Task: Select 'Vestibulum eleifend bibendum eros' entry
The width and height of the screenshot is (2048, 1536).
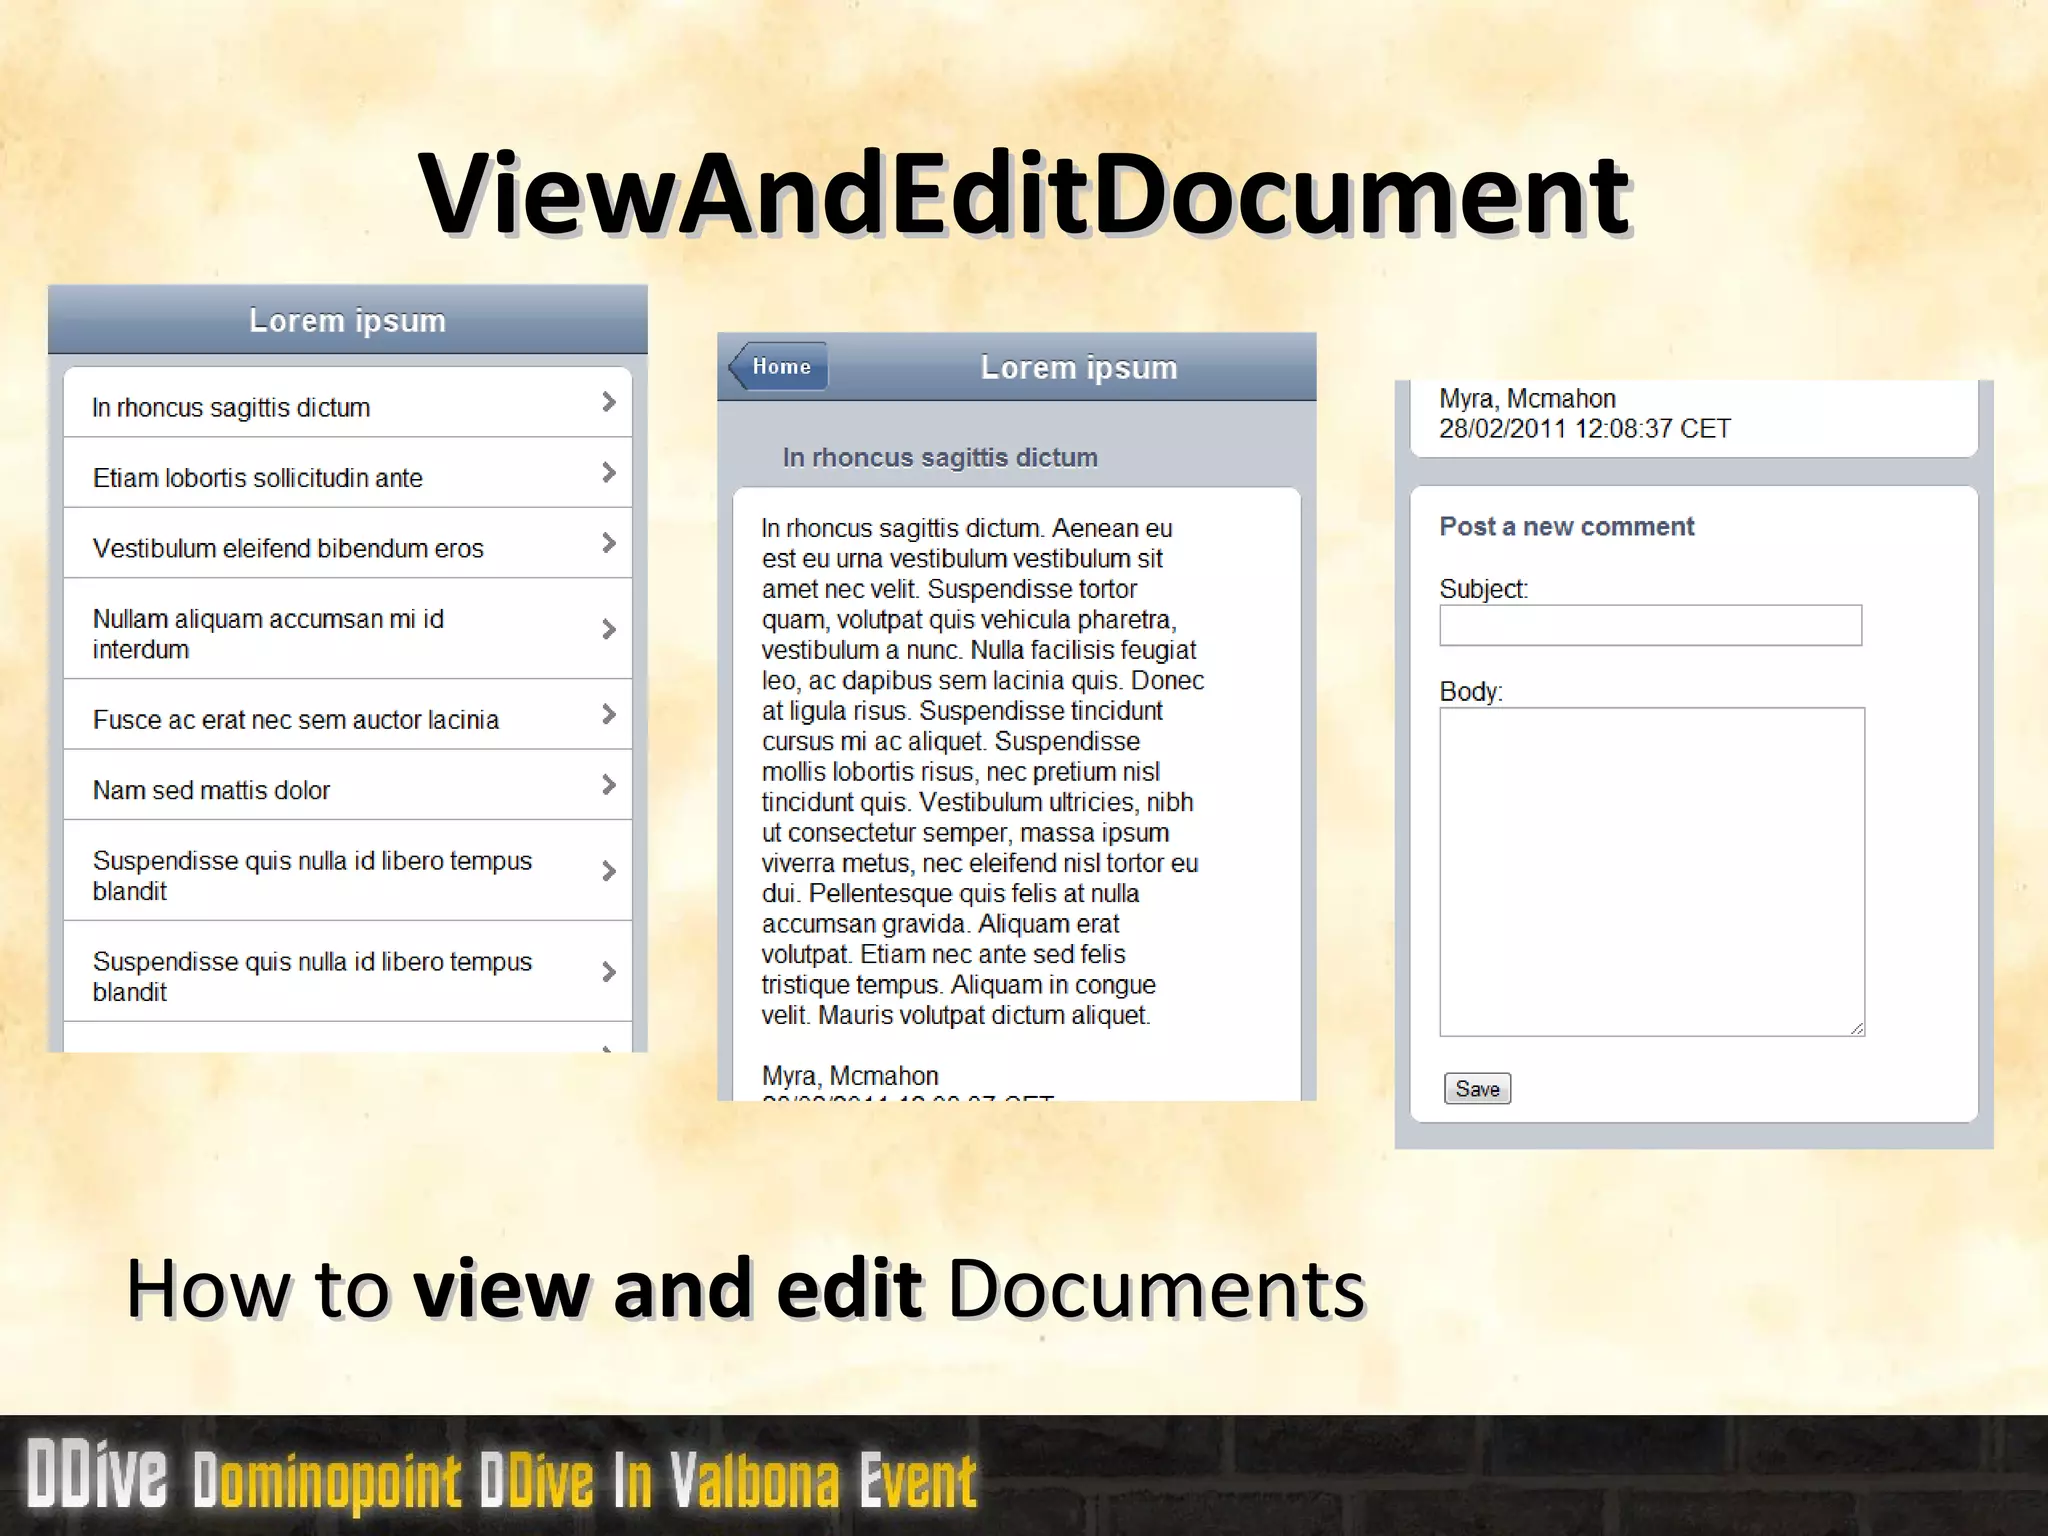Action: coord(347,543)
